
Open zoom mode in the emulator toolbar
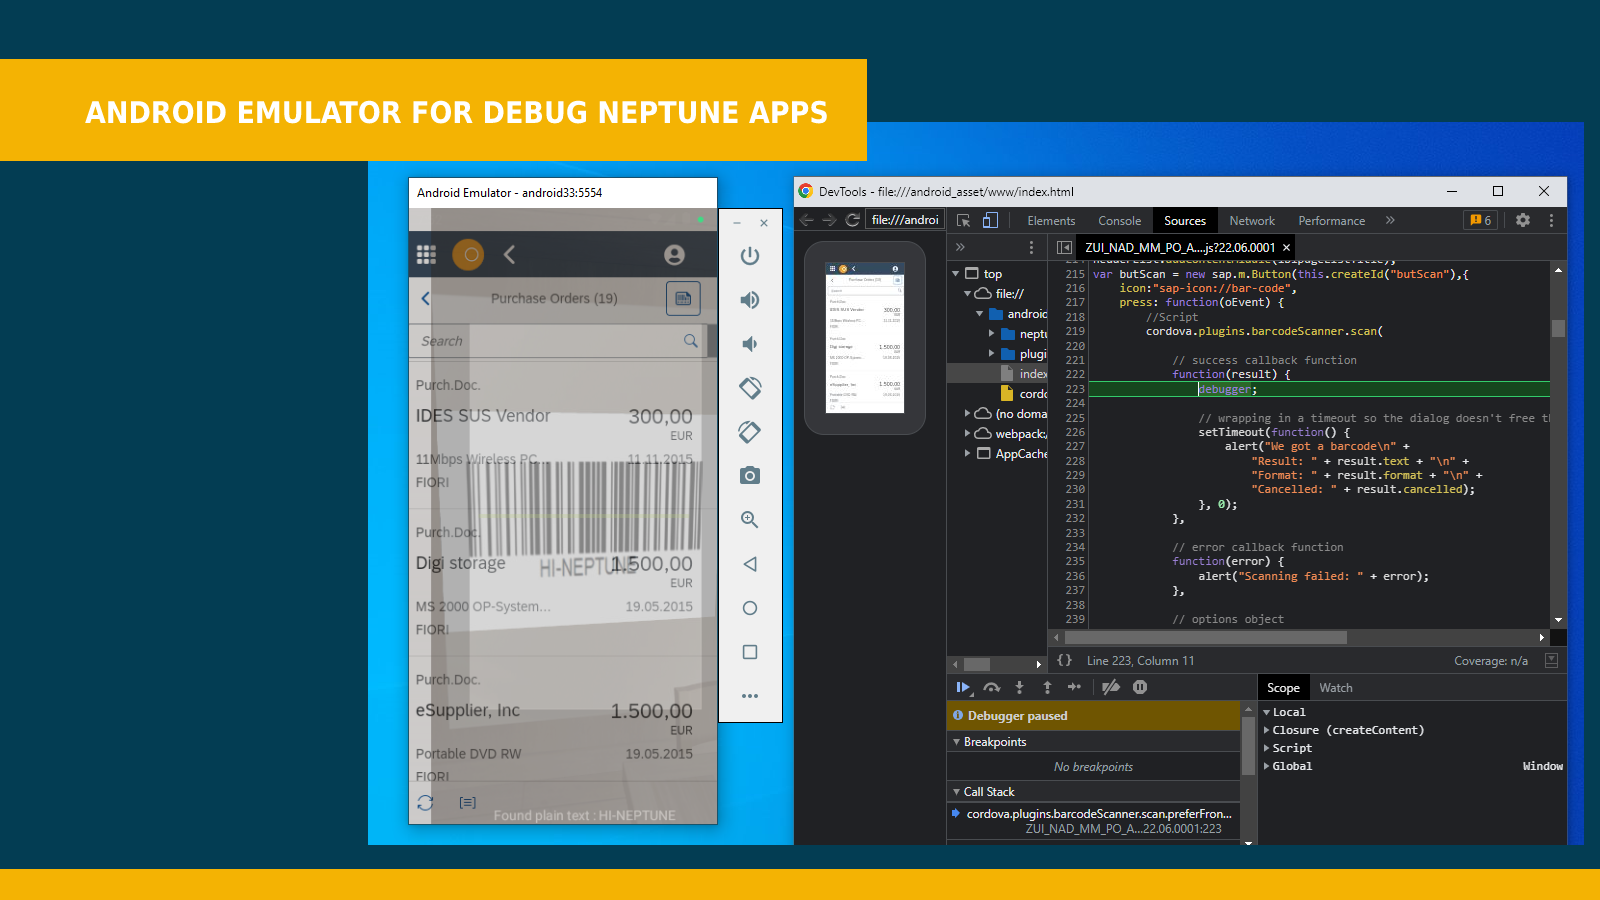tap(750, 519)
